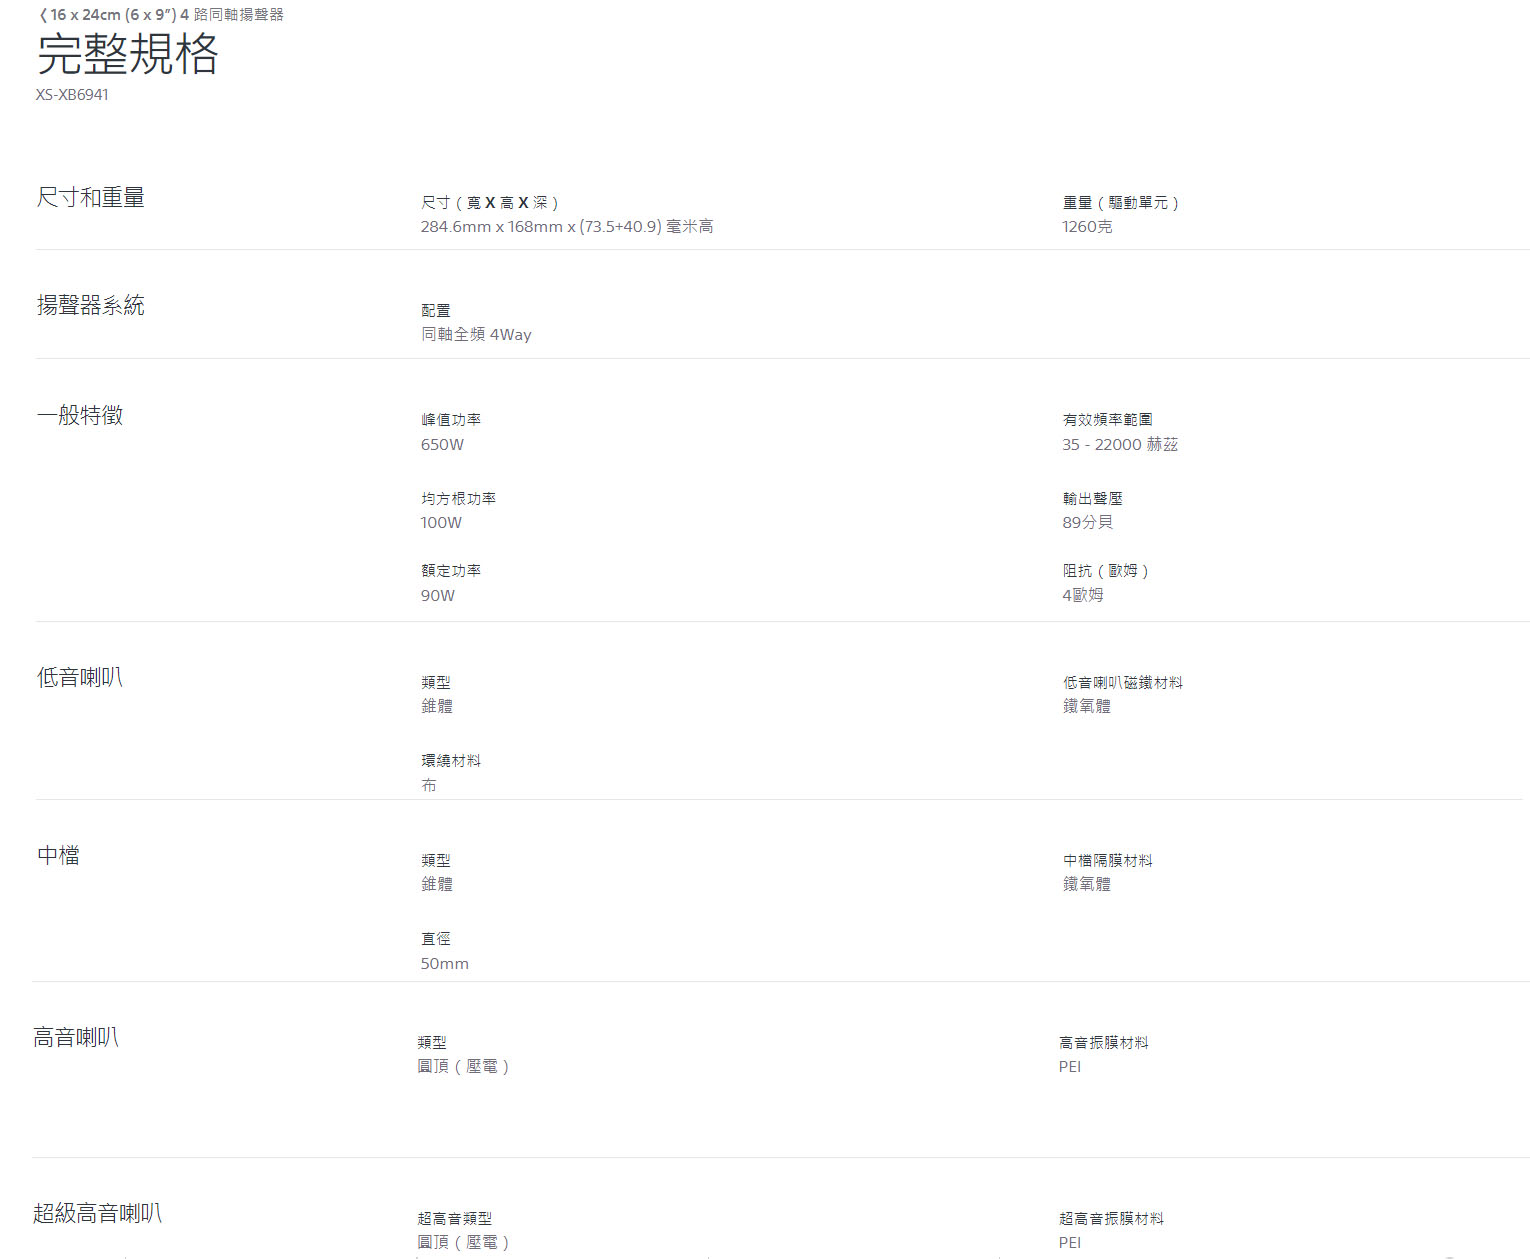Click the 1260克 weight value
Image resolution: width=1530 pixels, height=1259 pixels.
[1087, 227]
